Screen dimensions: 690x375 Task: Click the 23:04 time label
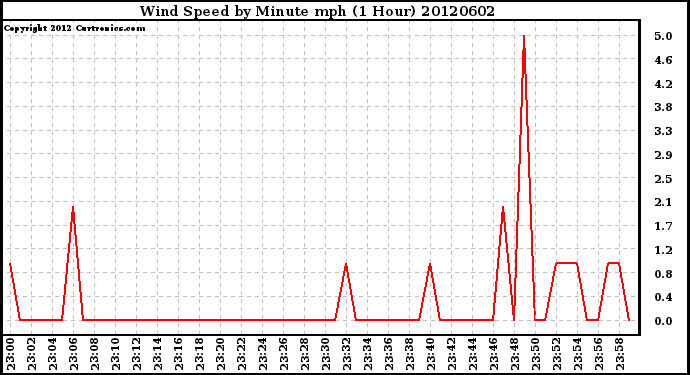pyautogui.click(x=53, y=354)
